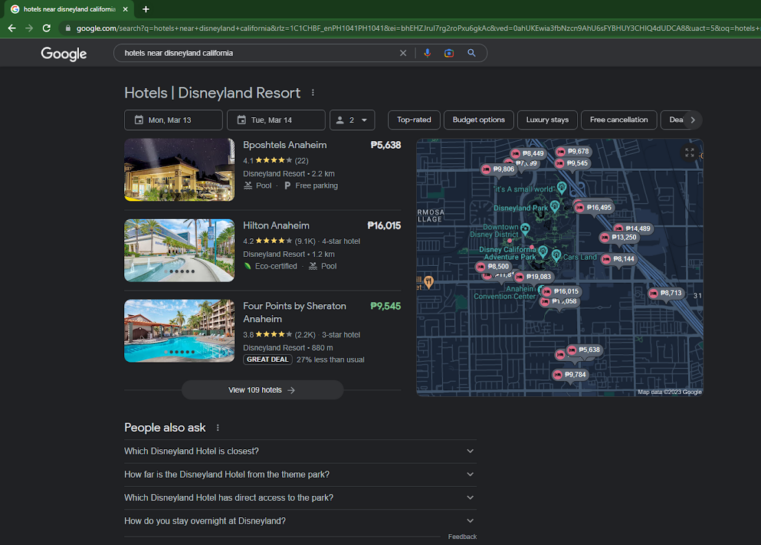Click the restaurant marker on map

tap(429, 281)
